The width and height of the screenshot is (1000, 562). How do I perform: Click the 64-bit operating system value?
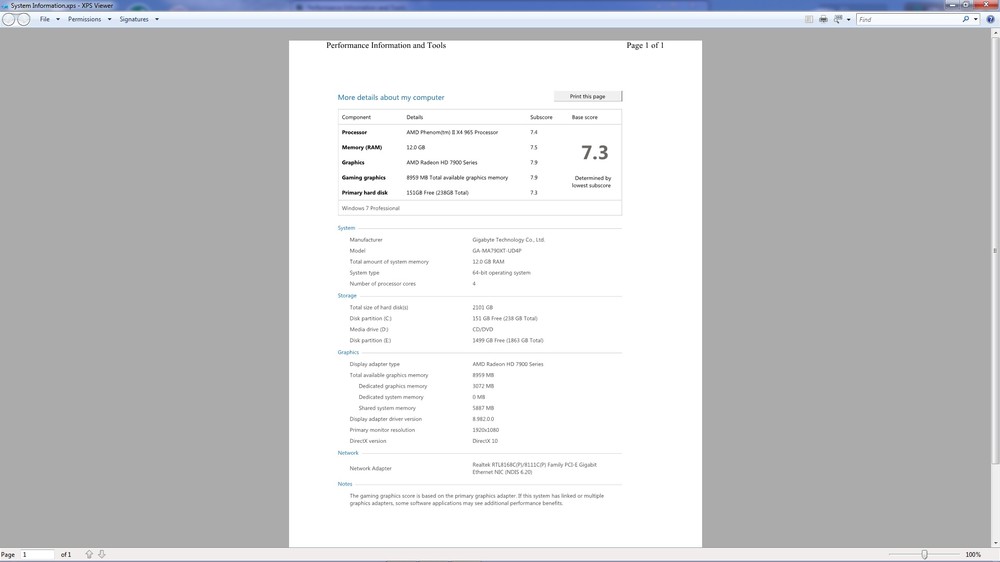click(501, 273)
